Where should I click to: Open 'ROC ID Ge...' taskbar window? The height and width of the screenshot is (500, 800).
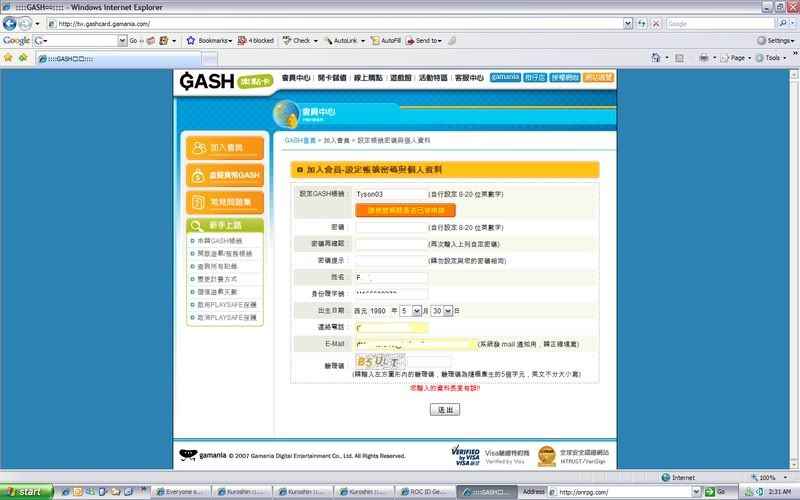[x=423, y=492]
